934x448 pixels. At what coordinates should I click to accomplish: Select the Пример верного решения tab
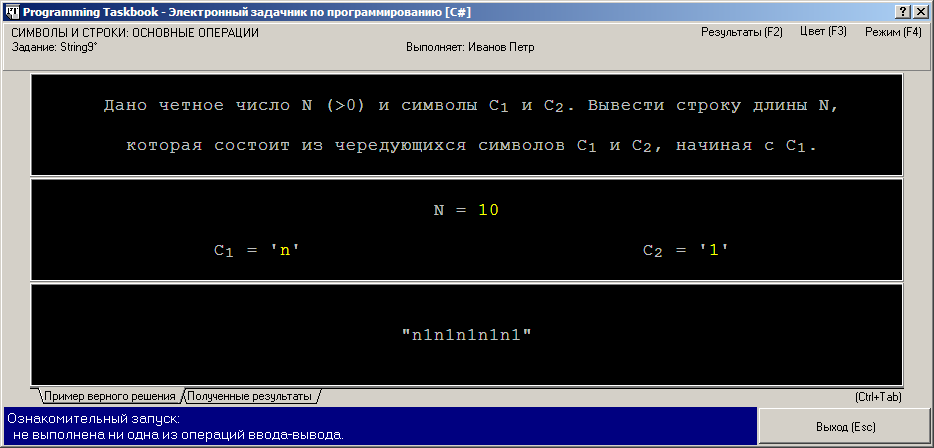(109, 396)
